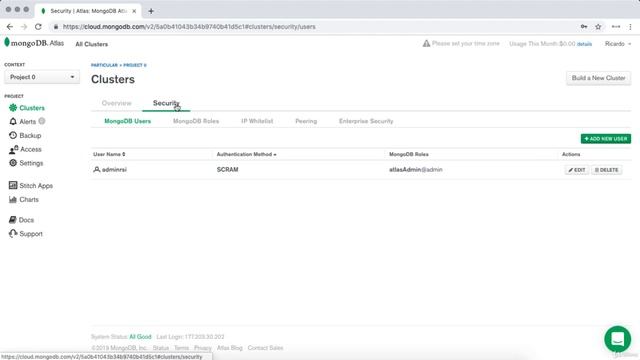Open the Ricardo account menu
Viewport: 640px width, 360px height.
click(618, 44)
